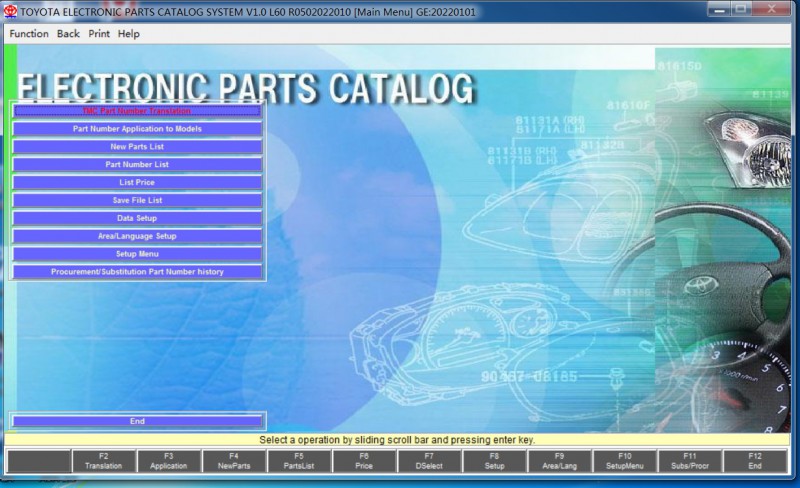Open Part Number Application to Models
The width and height of the screenshot is (800, 488).
pos(137,129)
